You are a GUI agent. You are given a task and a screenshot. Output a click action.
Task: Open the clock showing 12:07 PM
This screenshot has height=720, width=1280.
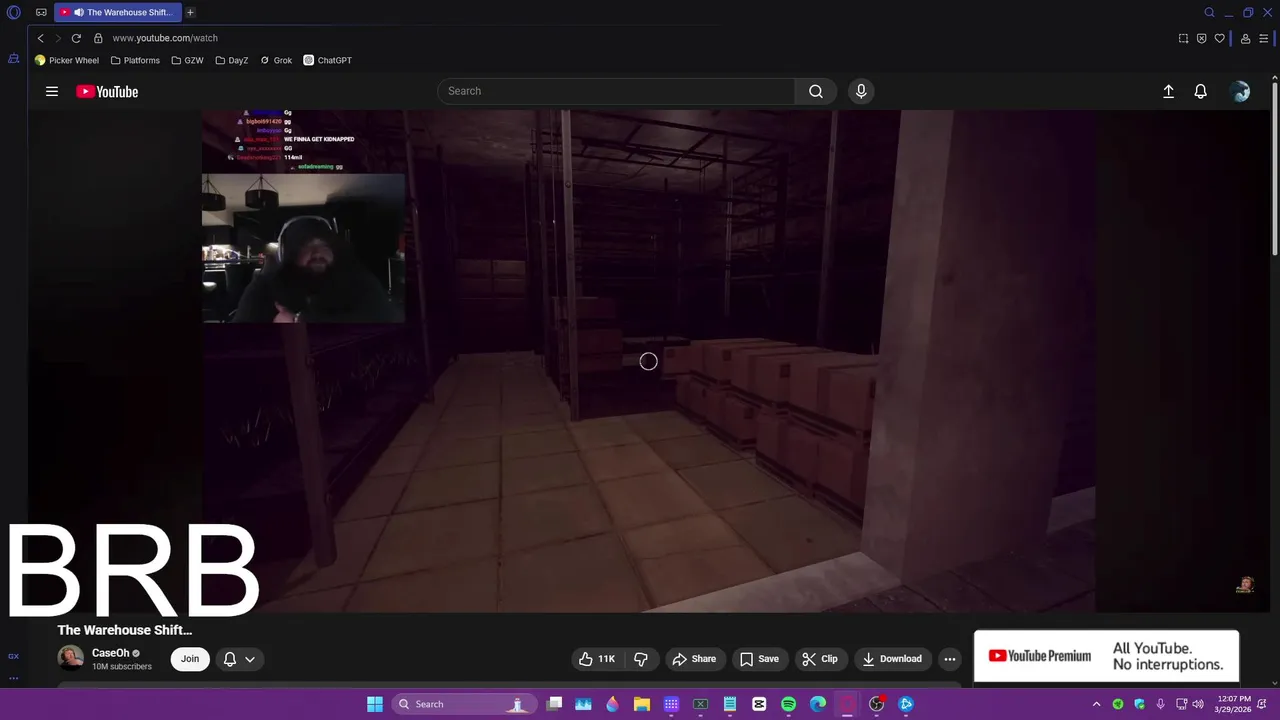(1233, 704)
